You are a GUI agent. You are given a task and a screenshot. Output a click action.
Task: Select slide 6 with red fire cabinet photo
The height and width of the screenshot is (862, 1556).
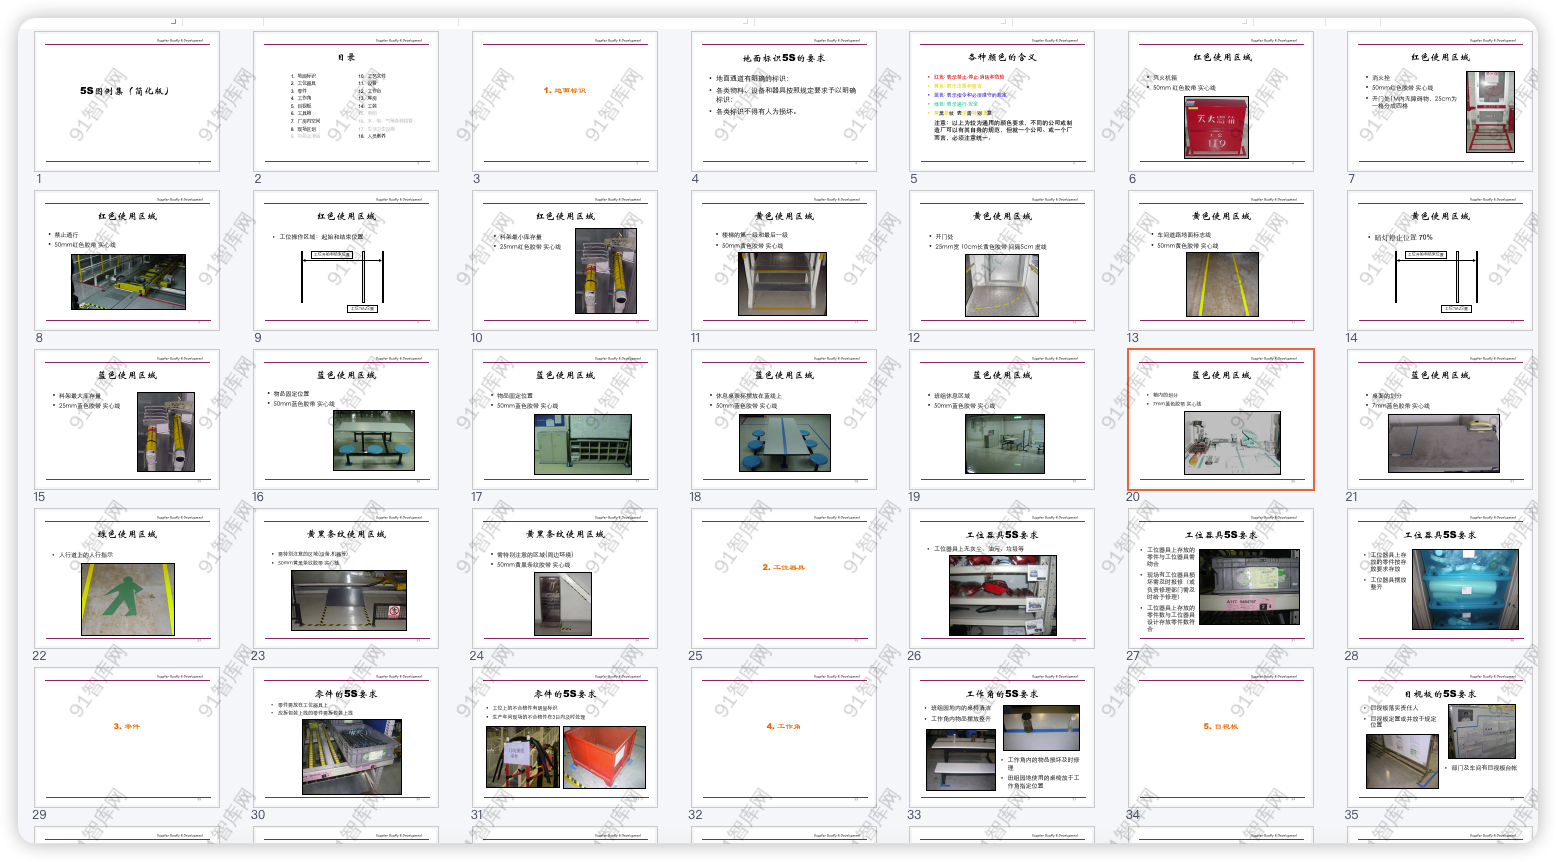tap(1221, 101)
